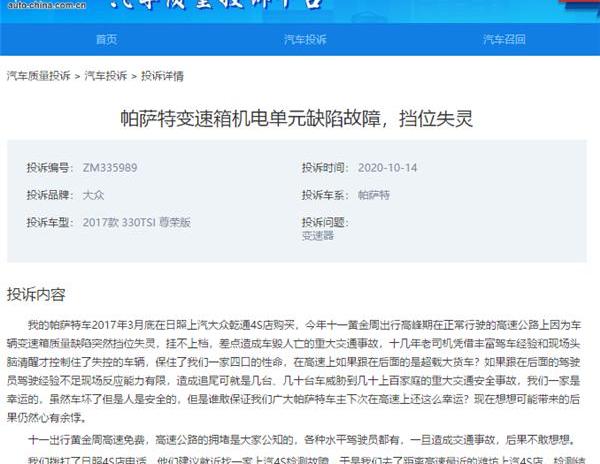
Task: Click paragraph line starting 我的帕萨特车2017年3月底
Action: [305, 325]
